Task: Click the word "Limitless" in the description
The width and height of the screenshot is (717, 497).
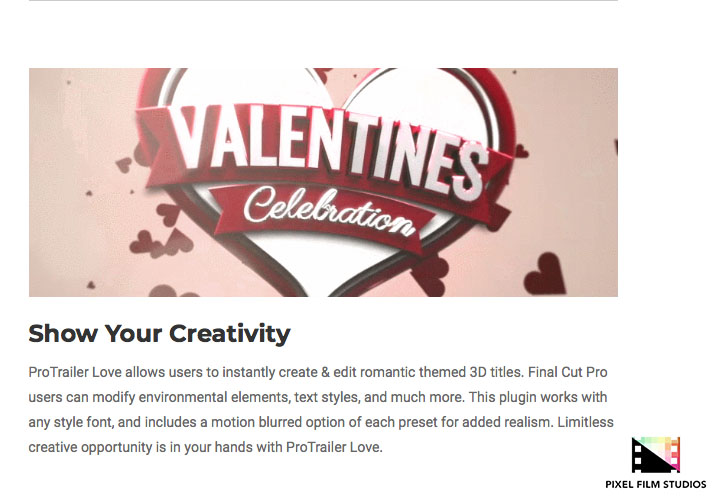Action: tap(584, 422)
